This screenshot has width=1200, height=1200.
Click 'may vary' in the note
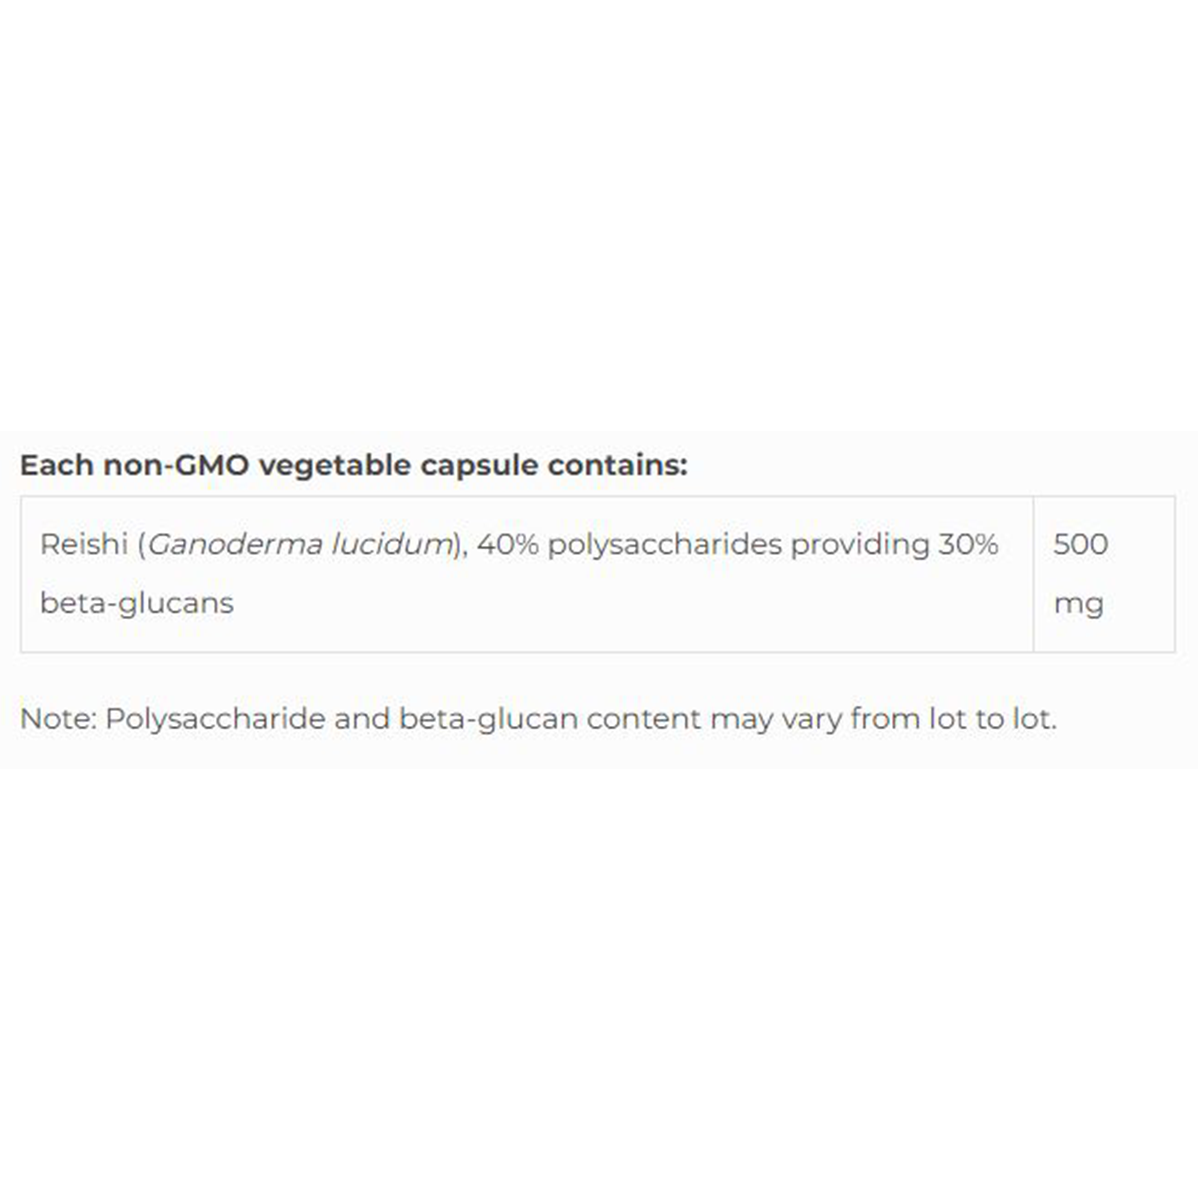(x=775, y=718)
